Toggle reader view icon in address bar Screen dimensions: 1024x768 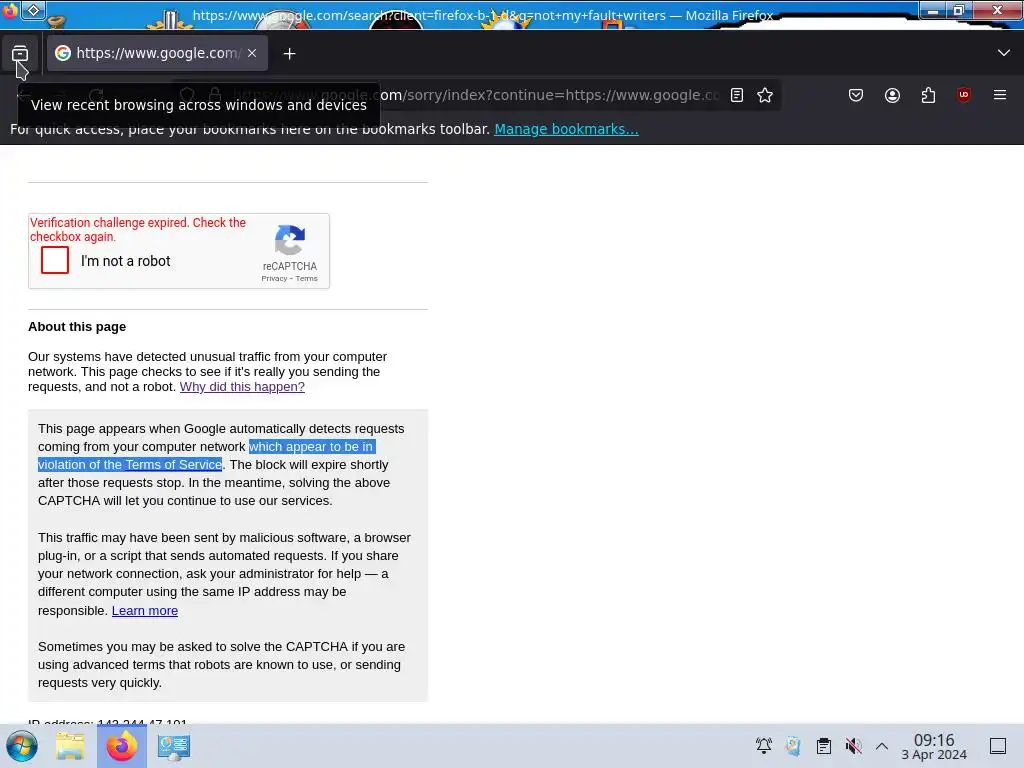pos(737,95)
